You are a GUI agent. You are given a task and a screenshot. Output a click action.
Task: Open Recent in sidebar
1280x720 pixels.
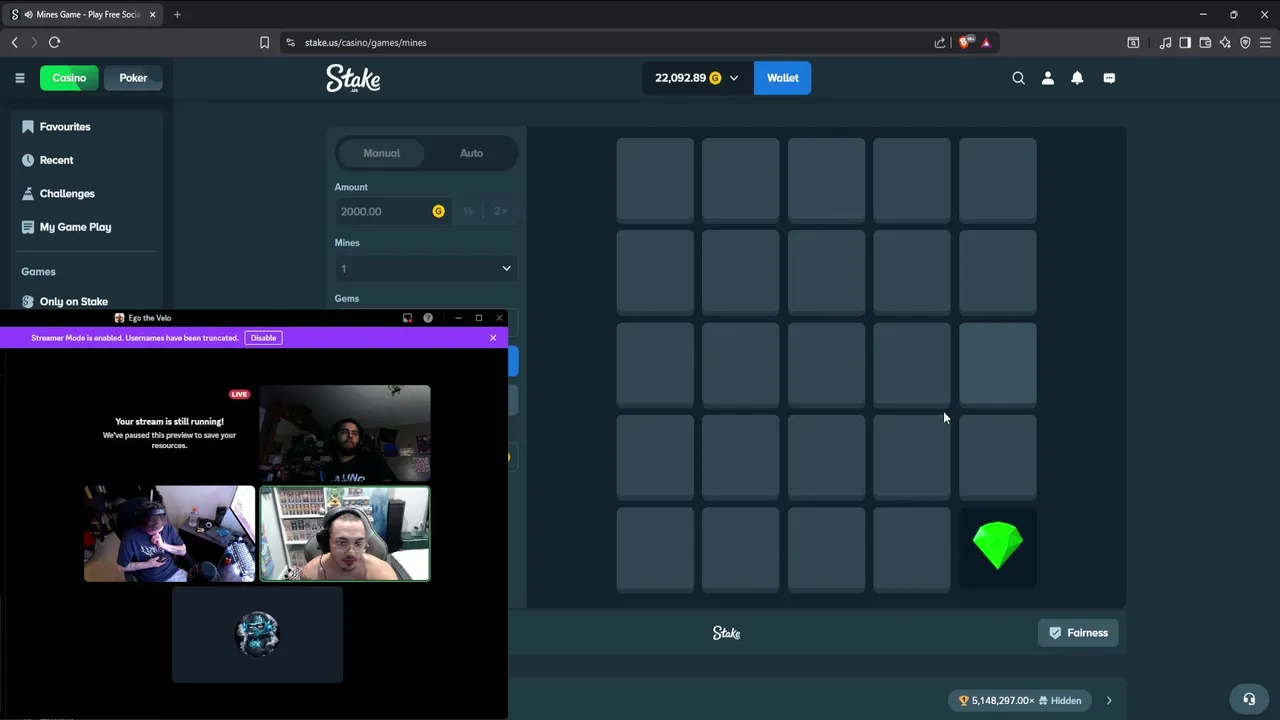pyautogui.click(x=56, y=160)
